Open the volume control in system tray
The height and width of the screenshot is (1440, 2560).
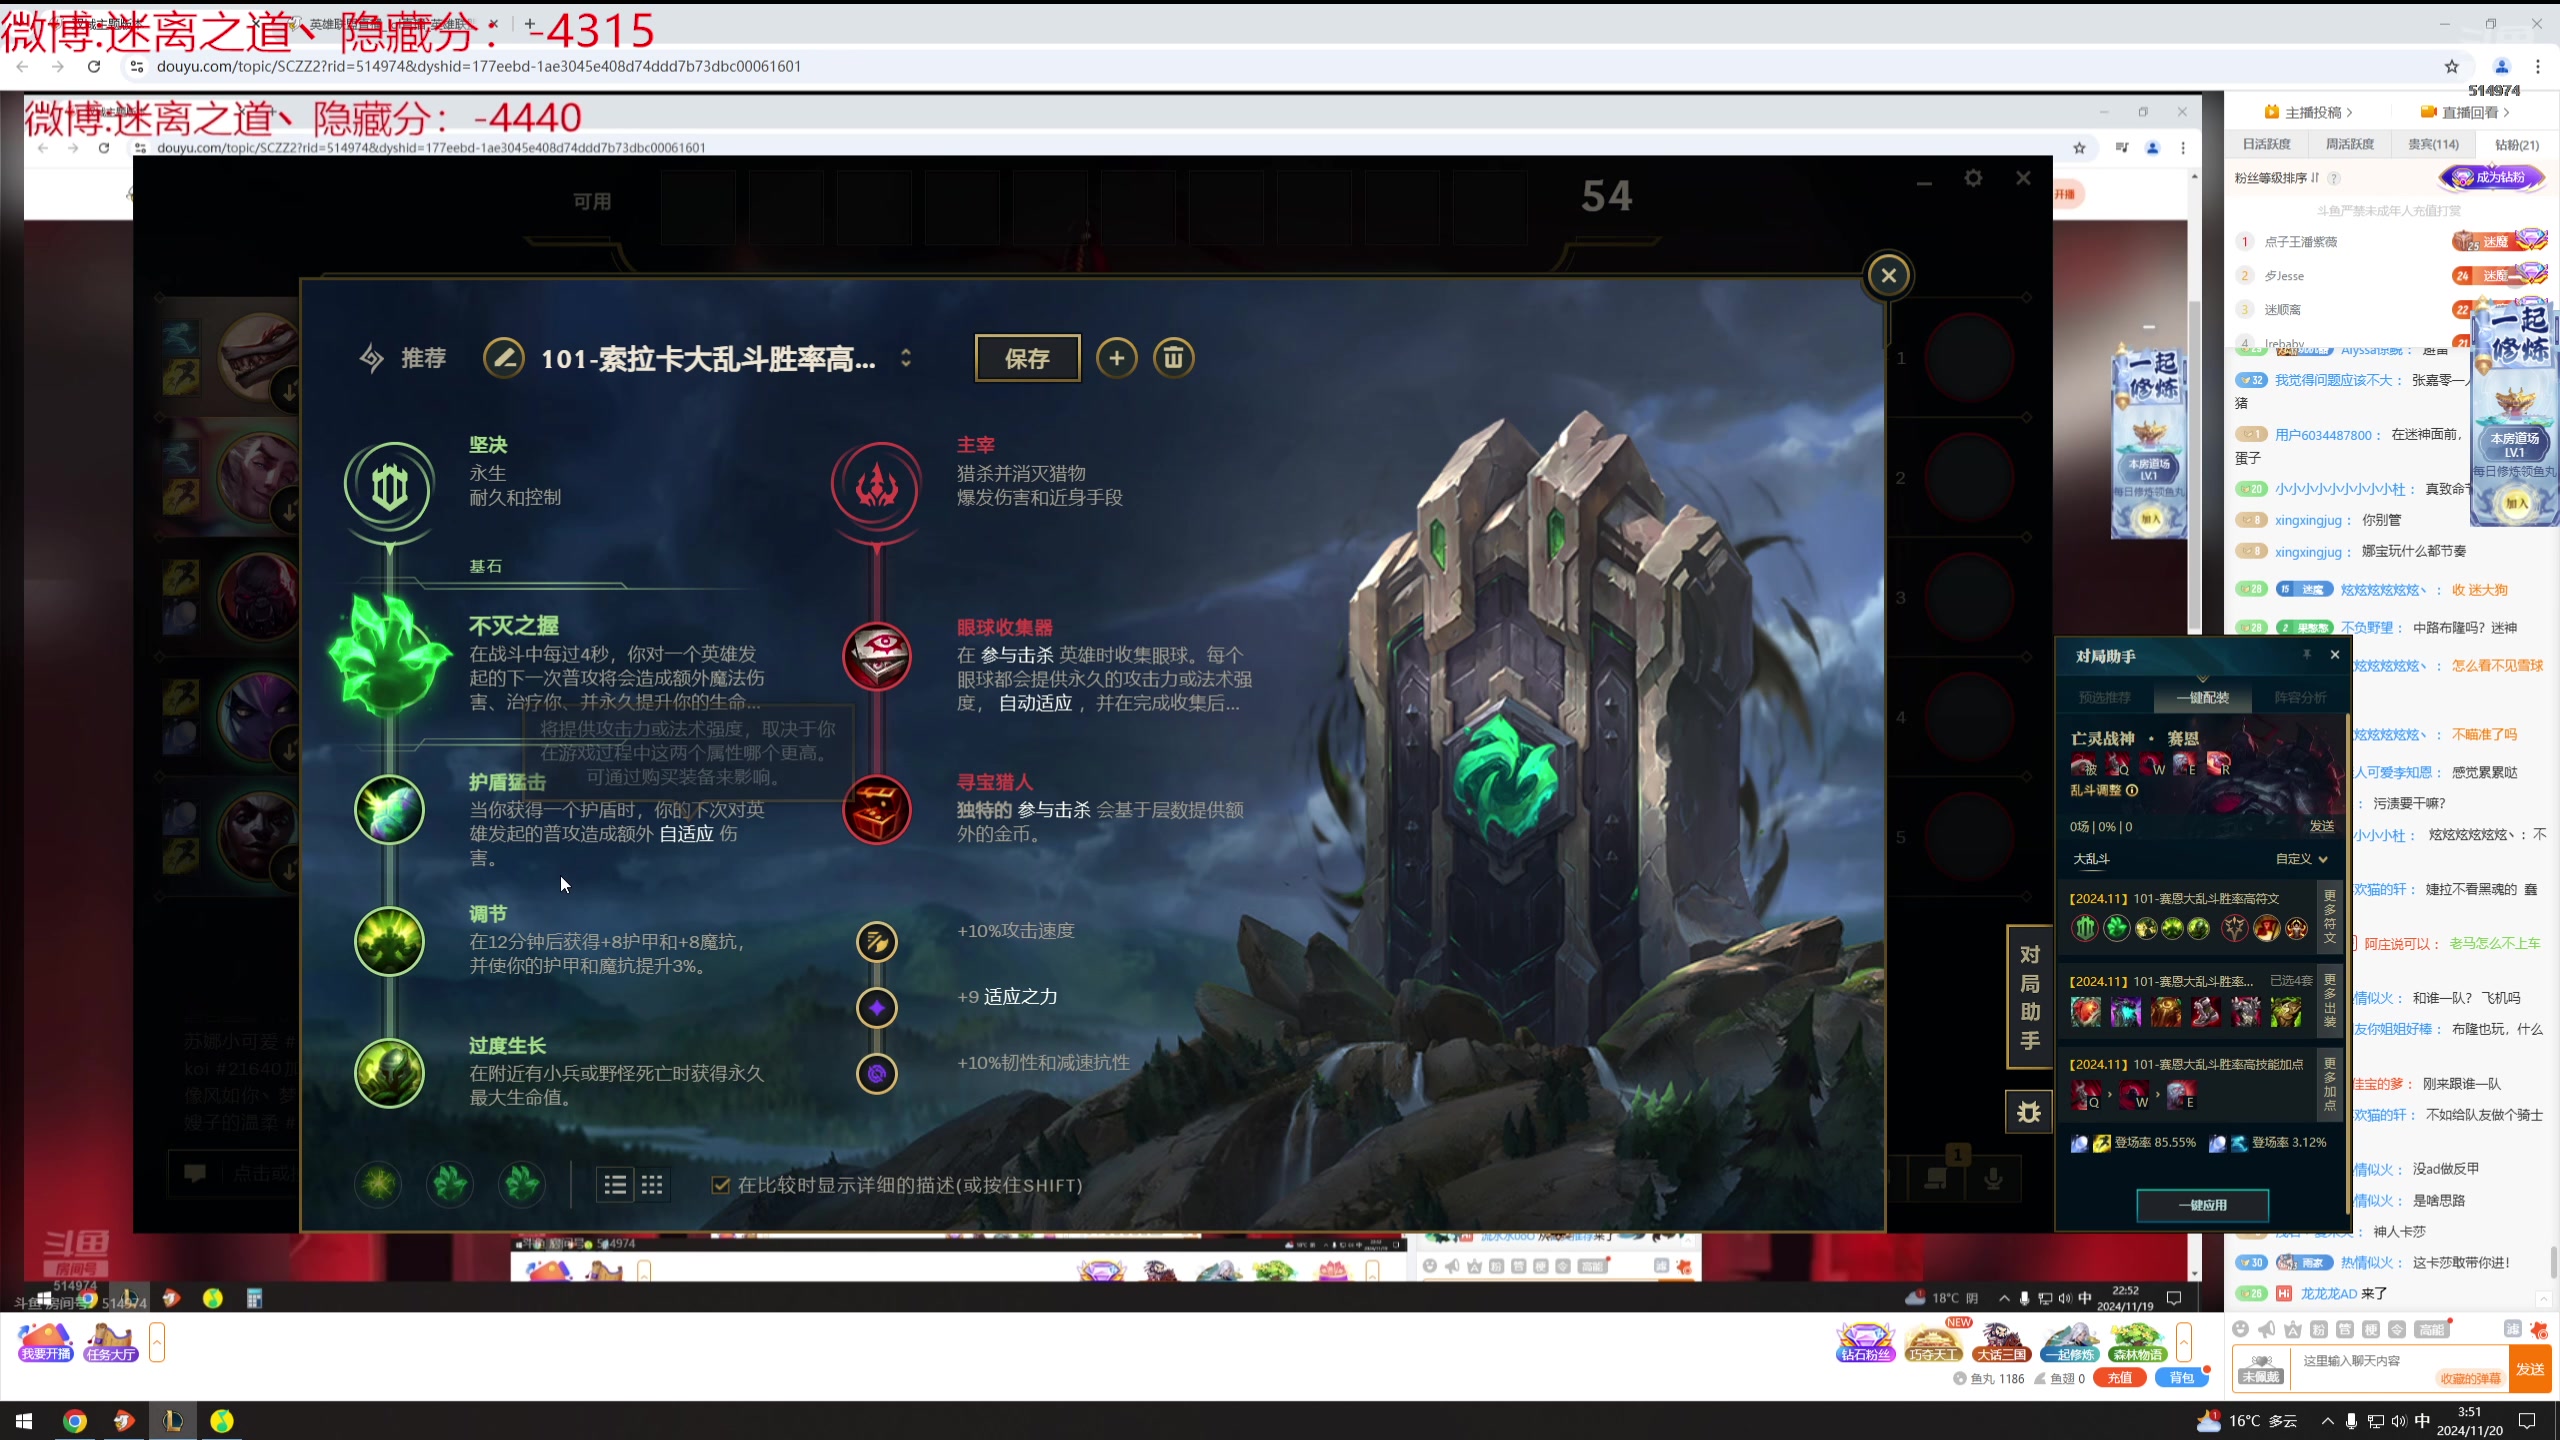click(2399, 1421)
